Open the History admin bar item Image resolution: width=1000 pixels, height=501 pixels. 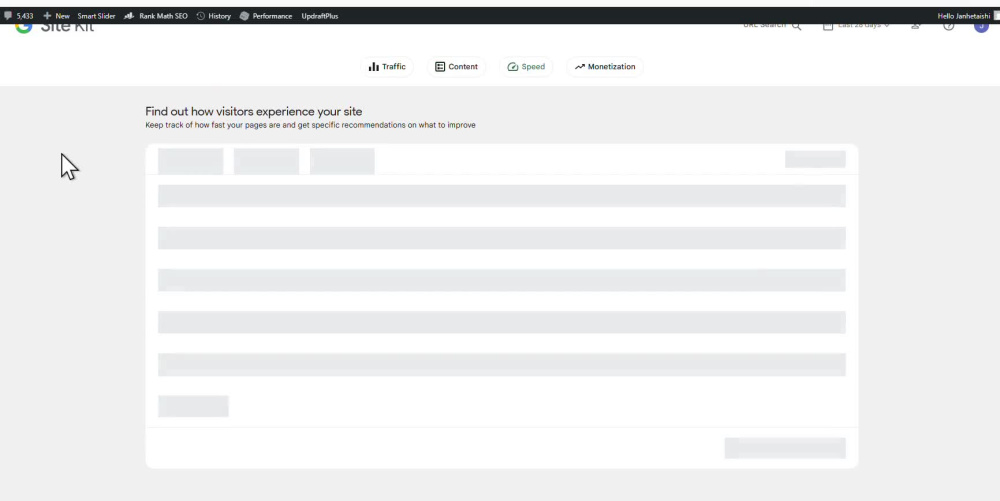click(x=214, y=16)
